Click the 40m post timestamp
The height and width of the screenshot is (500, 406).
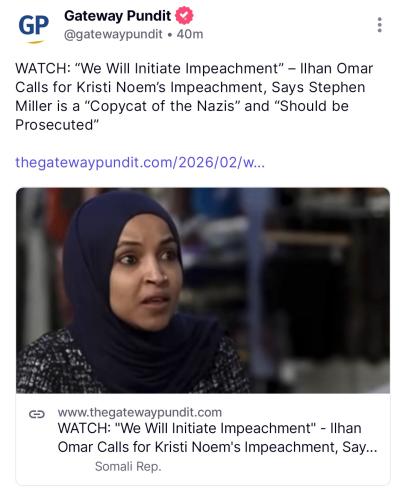tap(190, 34)
